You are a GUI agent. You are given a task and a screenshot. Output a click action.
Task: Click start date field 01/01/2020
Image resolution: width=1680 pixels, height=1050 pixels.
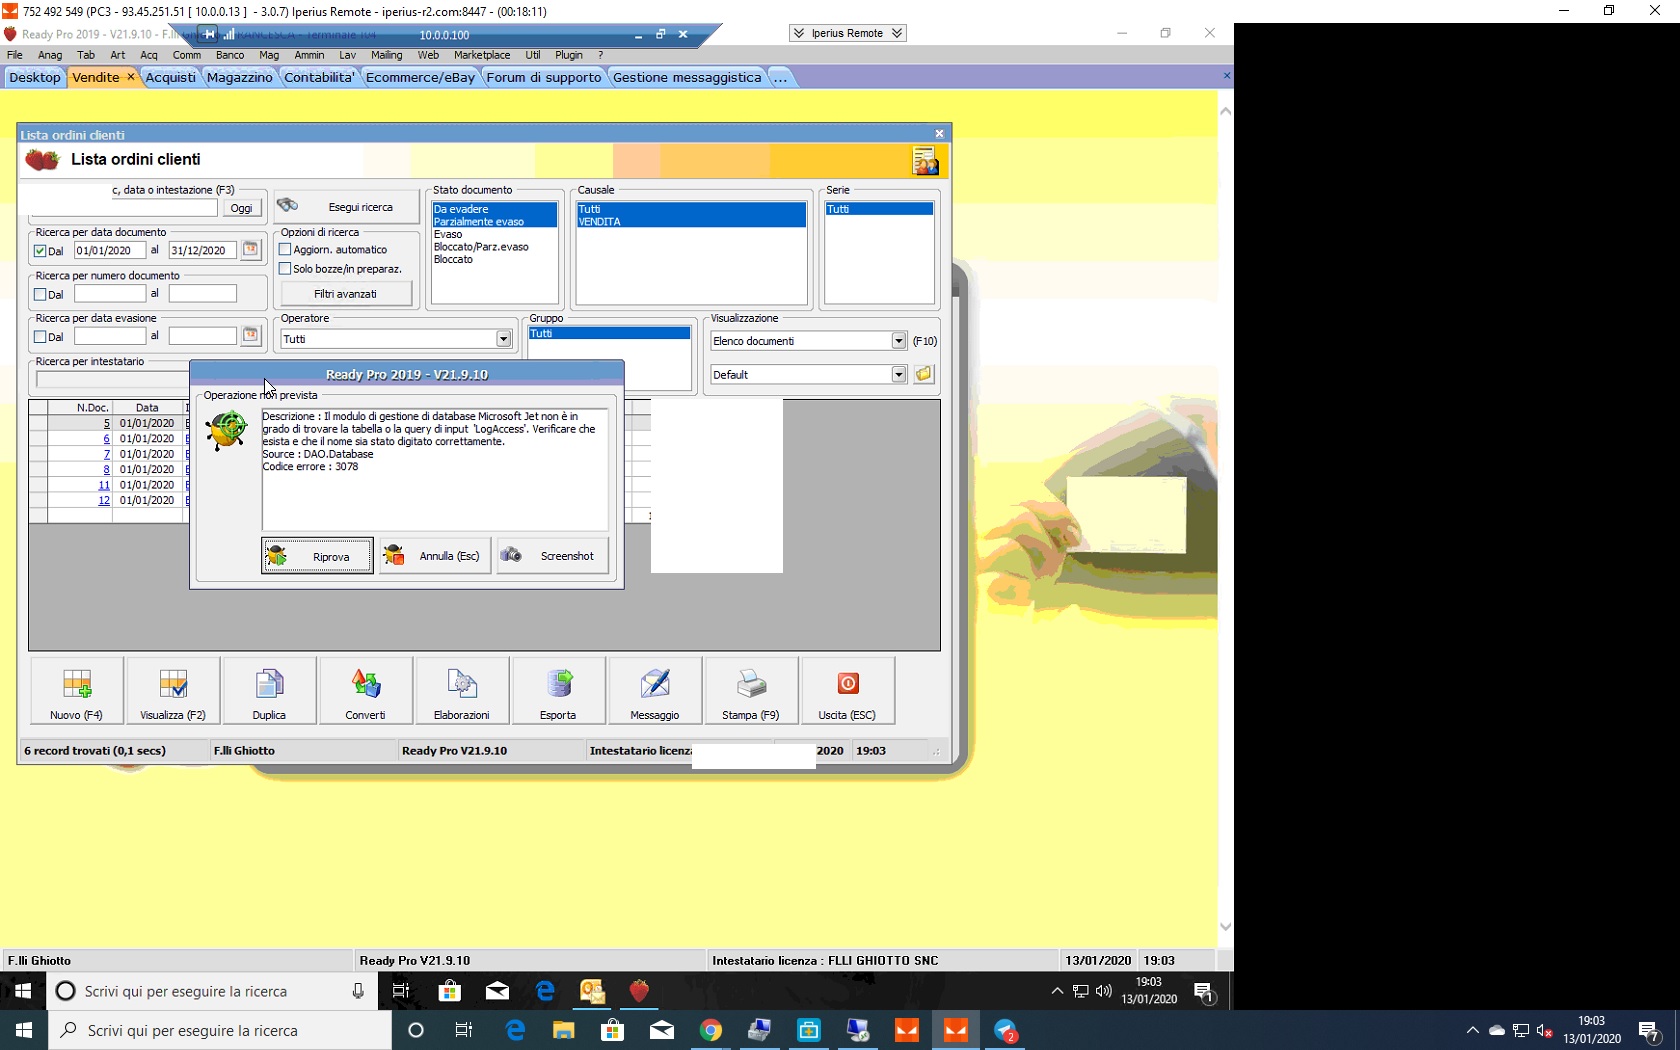pos(109,250)
